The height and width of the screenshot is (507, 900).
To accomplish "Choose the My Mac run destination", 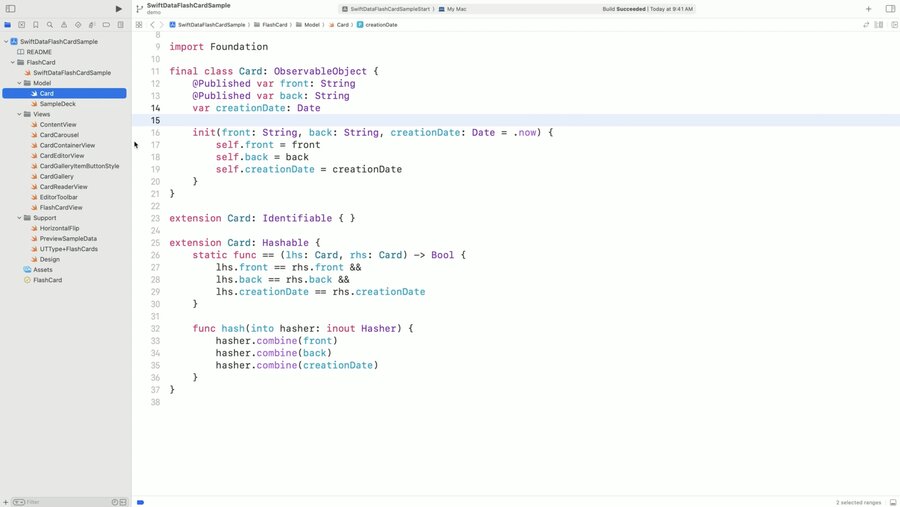I will [x=452, y=9].
